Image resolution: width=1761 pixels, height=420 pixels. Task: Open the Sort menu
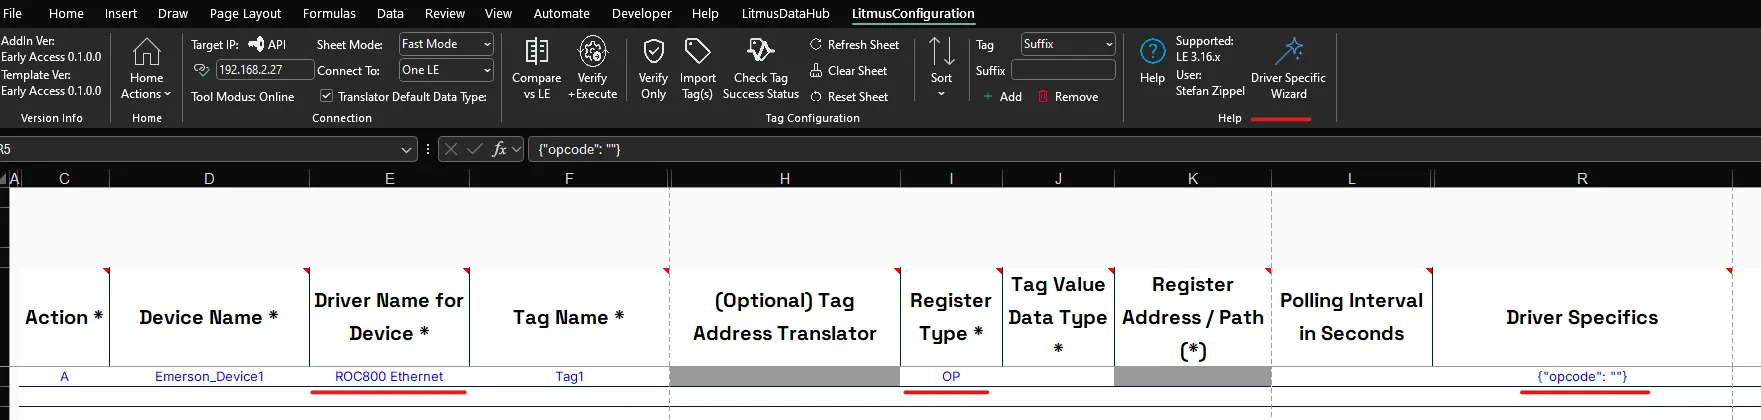click(x=941, y=68)
